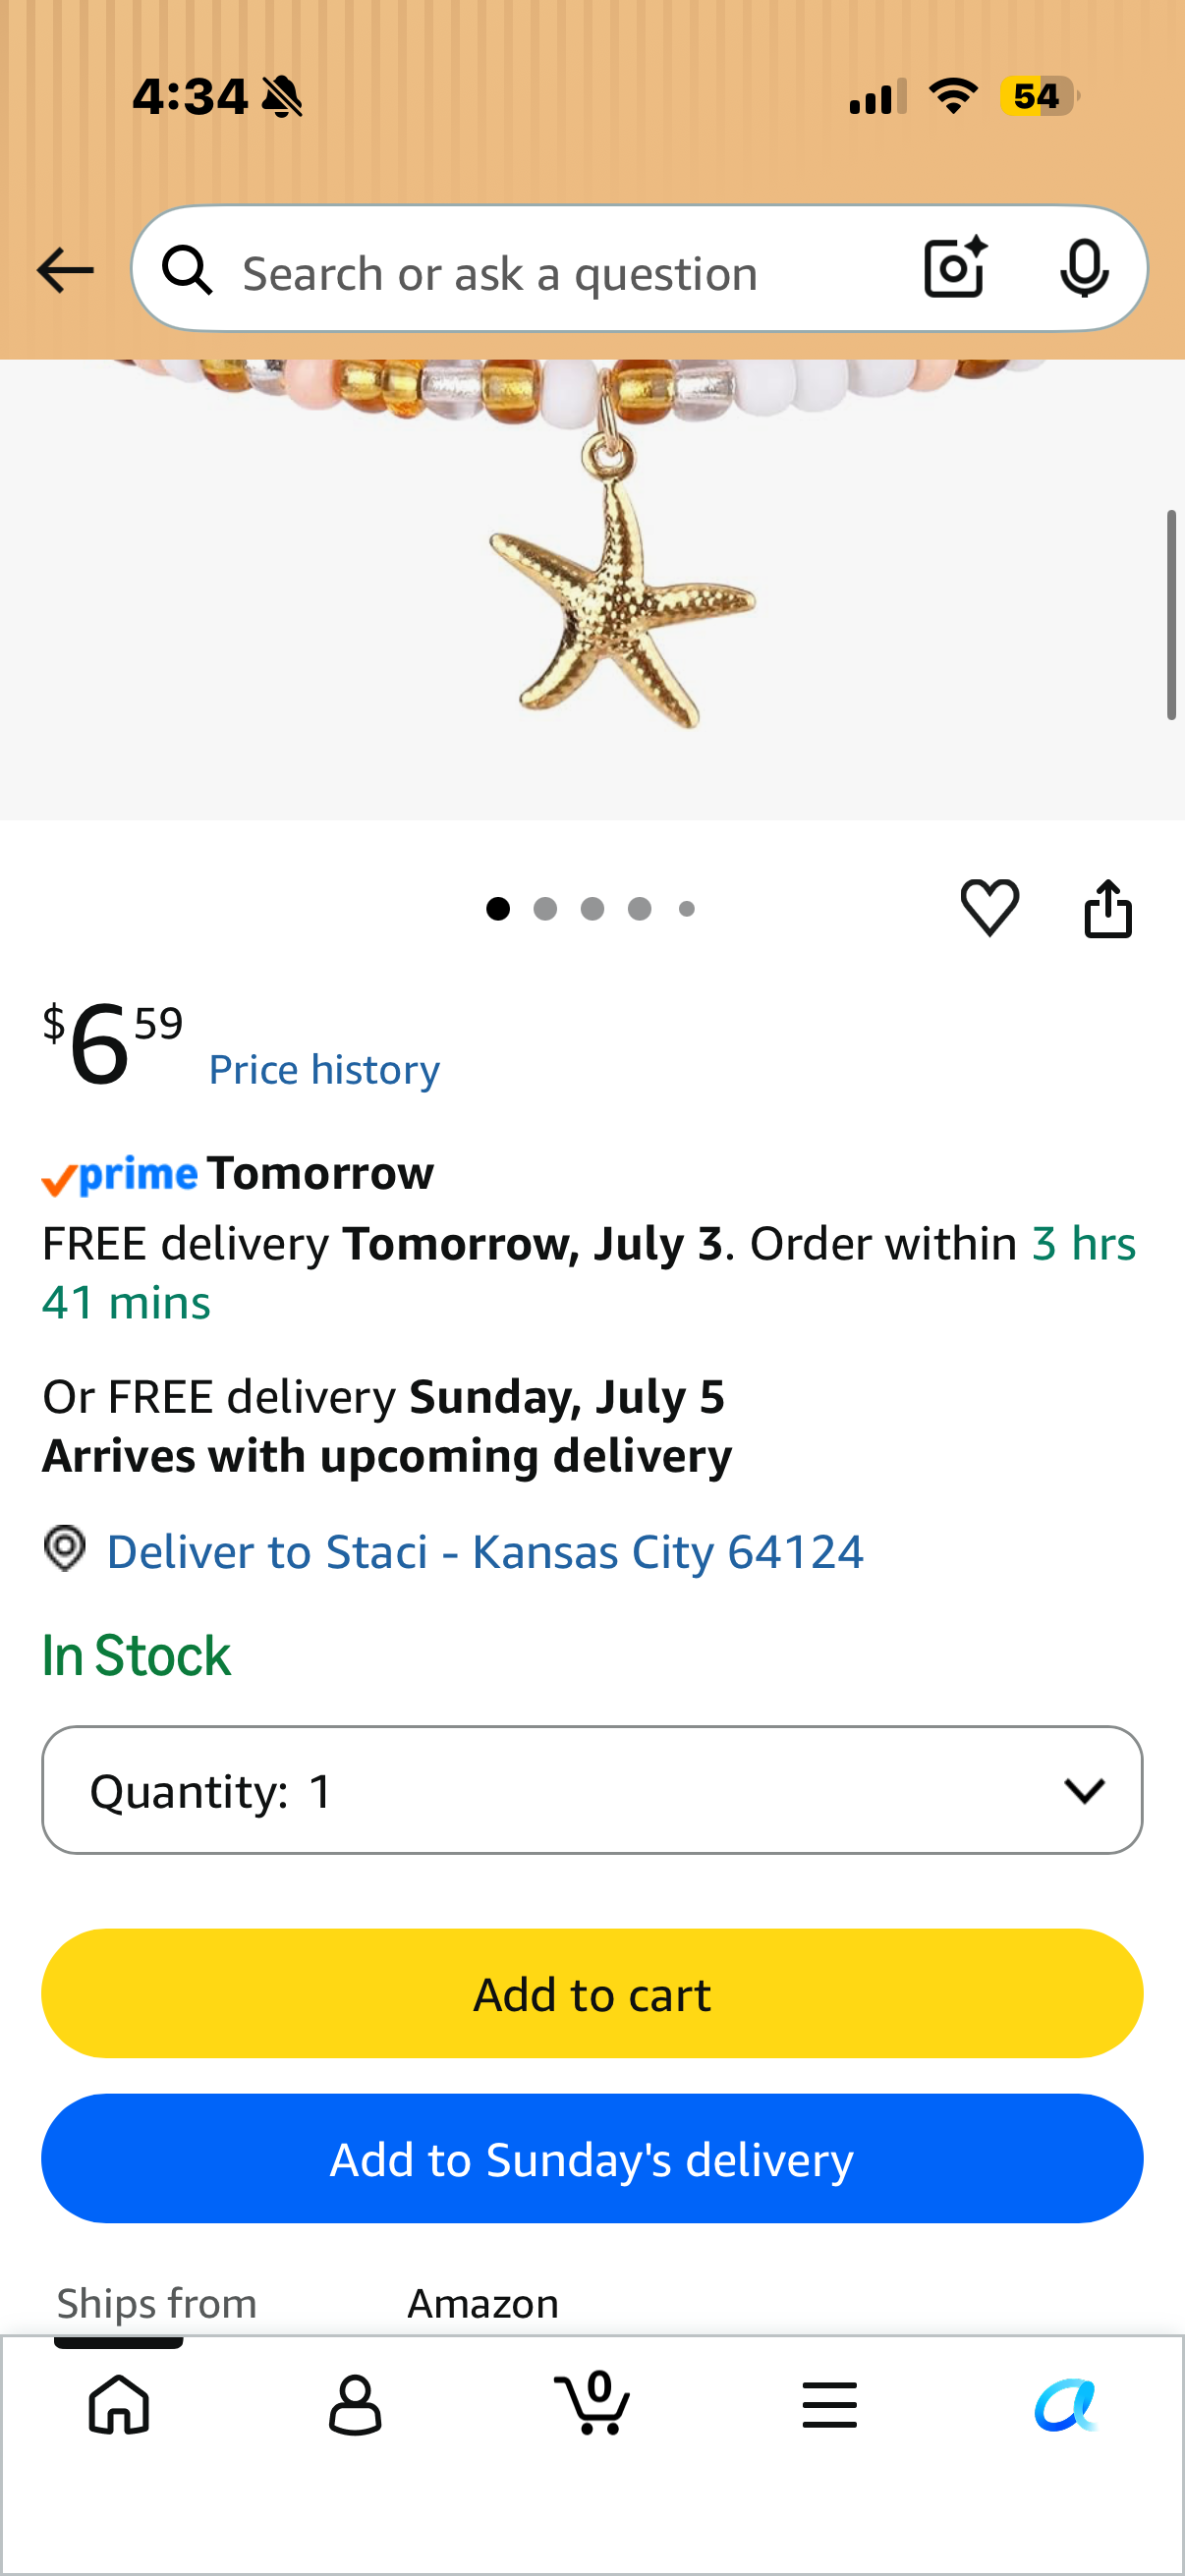Click the Add to cart button
This screenshot has width=1185, height=2576.
(x=592, y=1993)
